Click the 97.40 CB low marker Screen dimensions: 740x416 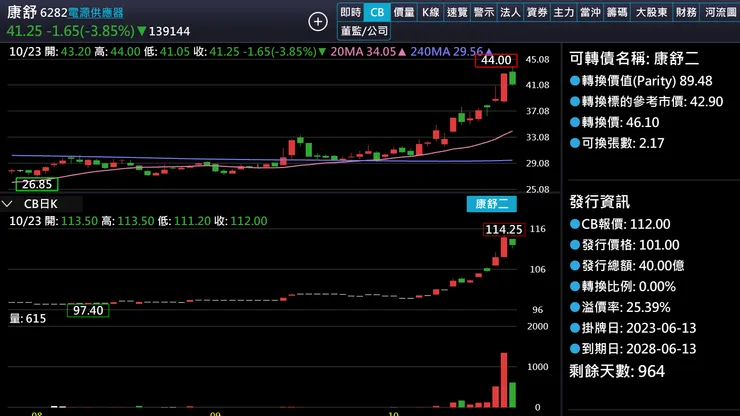tap(88, 310)
